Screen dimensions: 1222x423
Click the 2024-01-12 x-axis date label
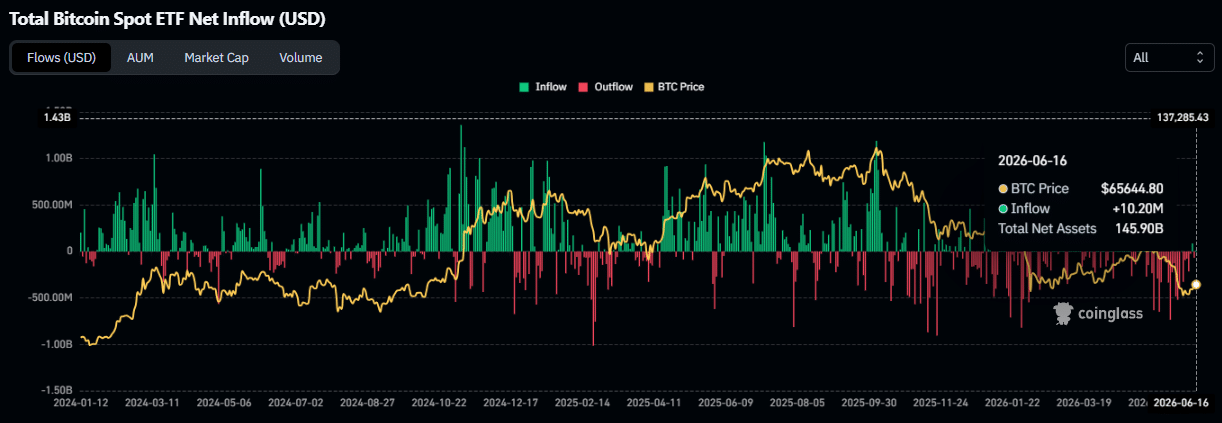click(80, 403)
